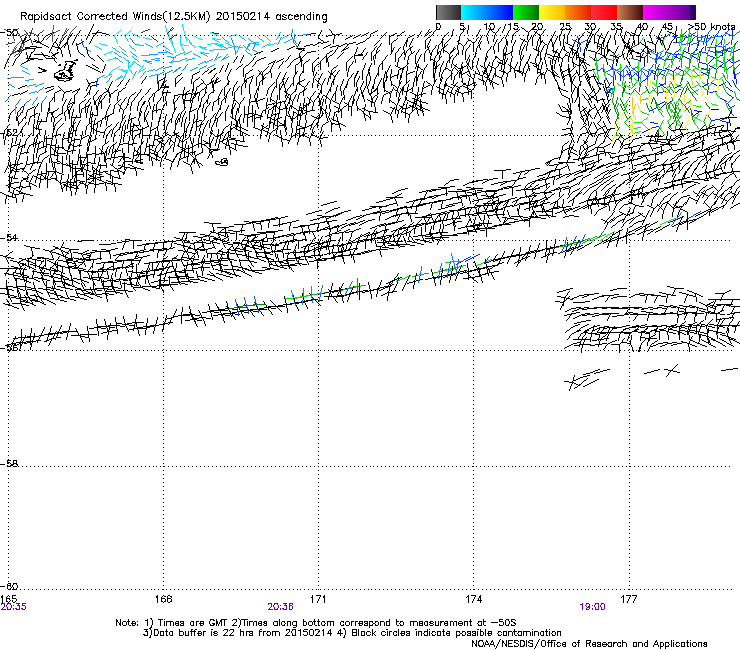Click the purple time stamp '20:35'
This screenshot has height=650, width=740.
[13, 607]
